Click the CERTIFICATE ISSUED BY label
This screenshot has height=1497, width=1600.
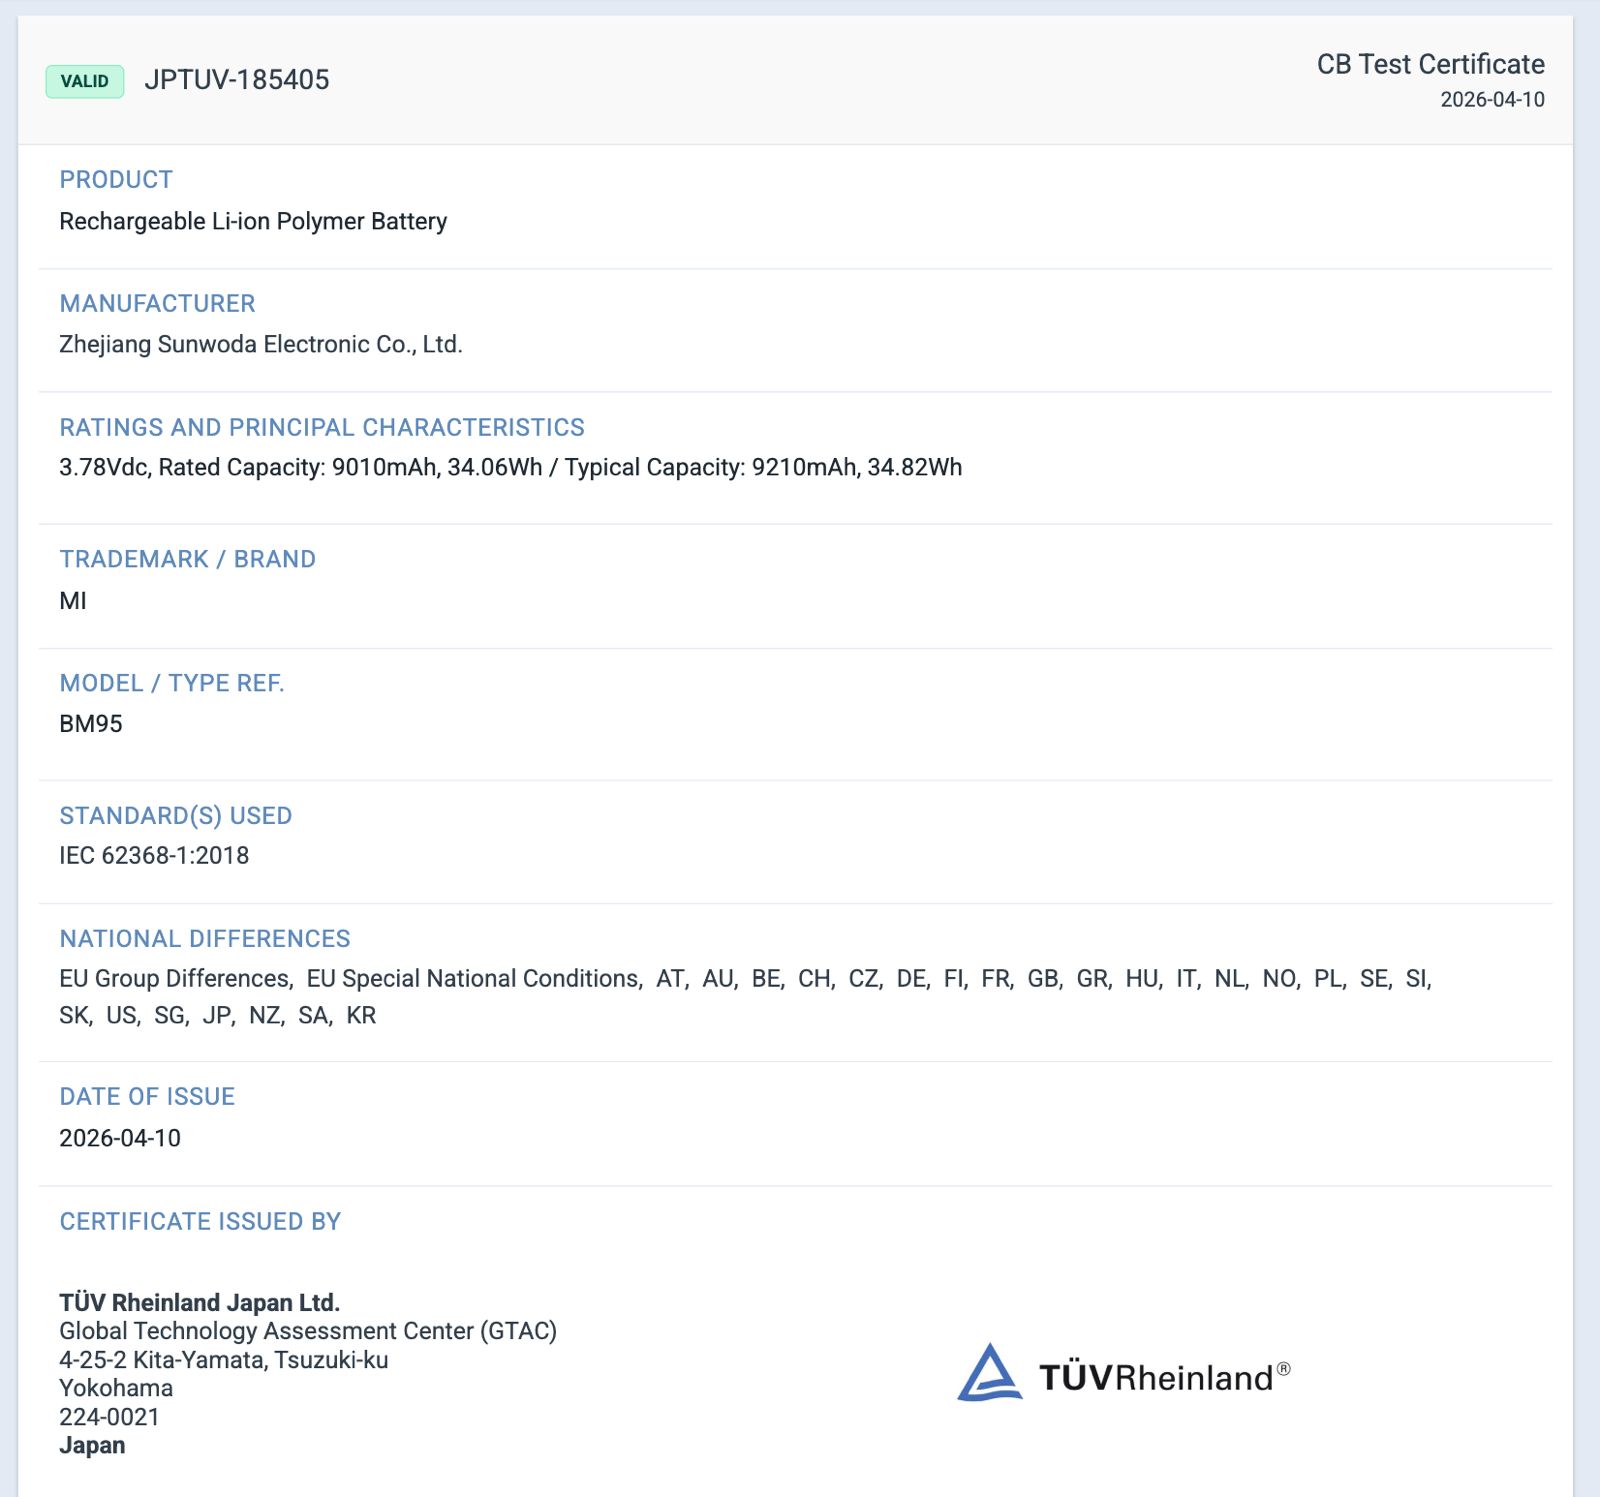pos(200,1222)
